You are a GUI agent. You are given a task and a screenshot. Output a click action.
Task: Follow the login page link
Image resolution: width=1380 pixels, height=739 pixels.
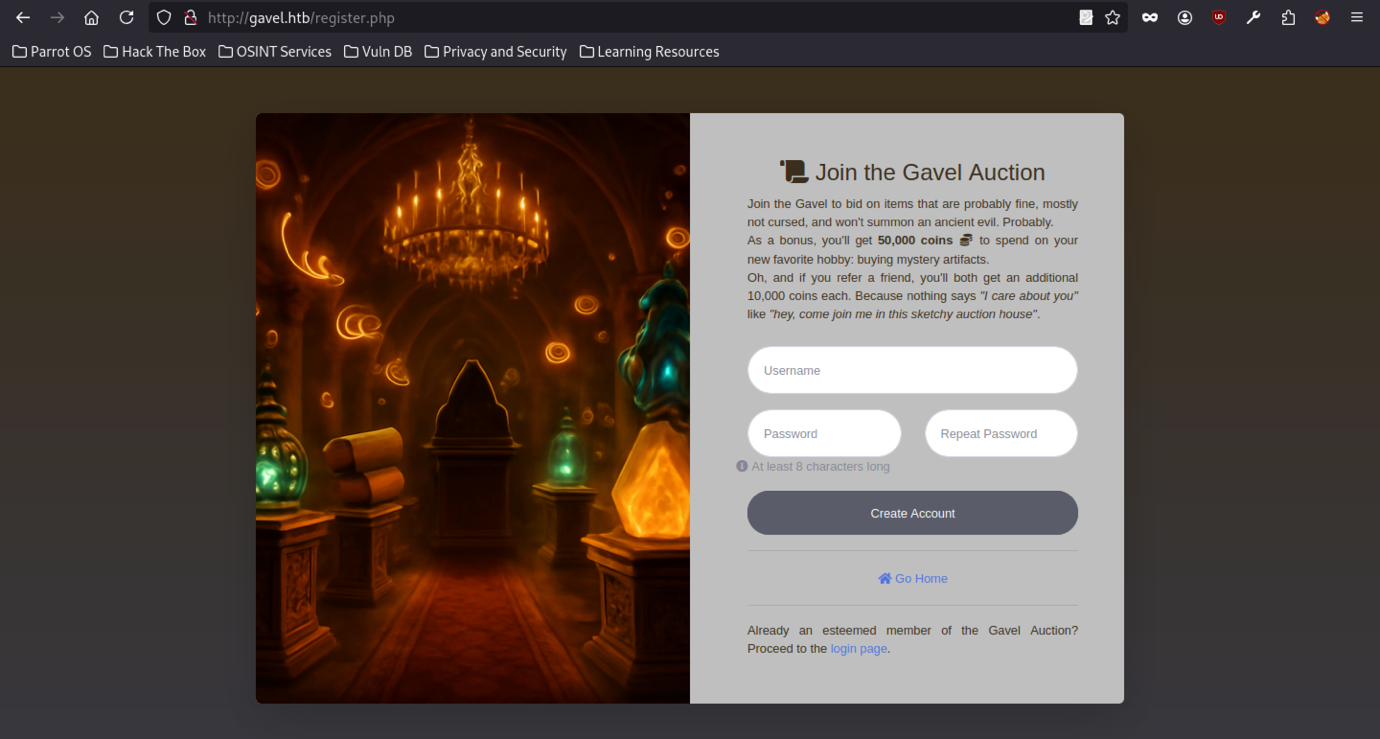(x=859, y=649)
